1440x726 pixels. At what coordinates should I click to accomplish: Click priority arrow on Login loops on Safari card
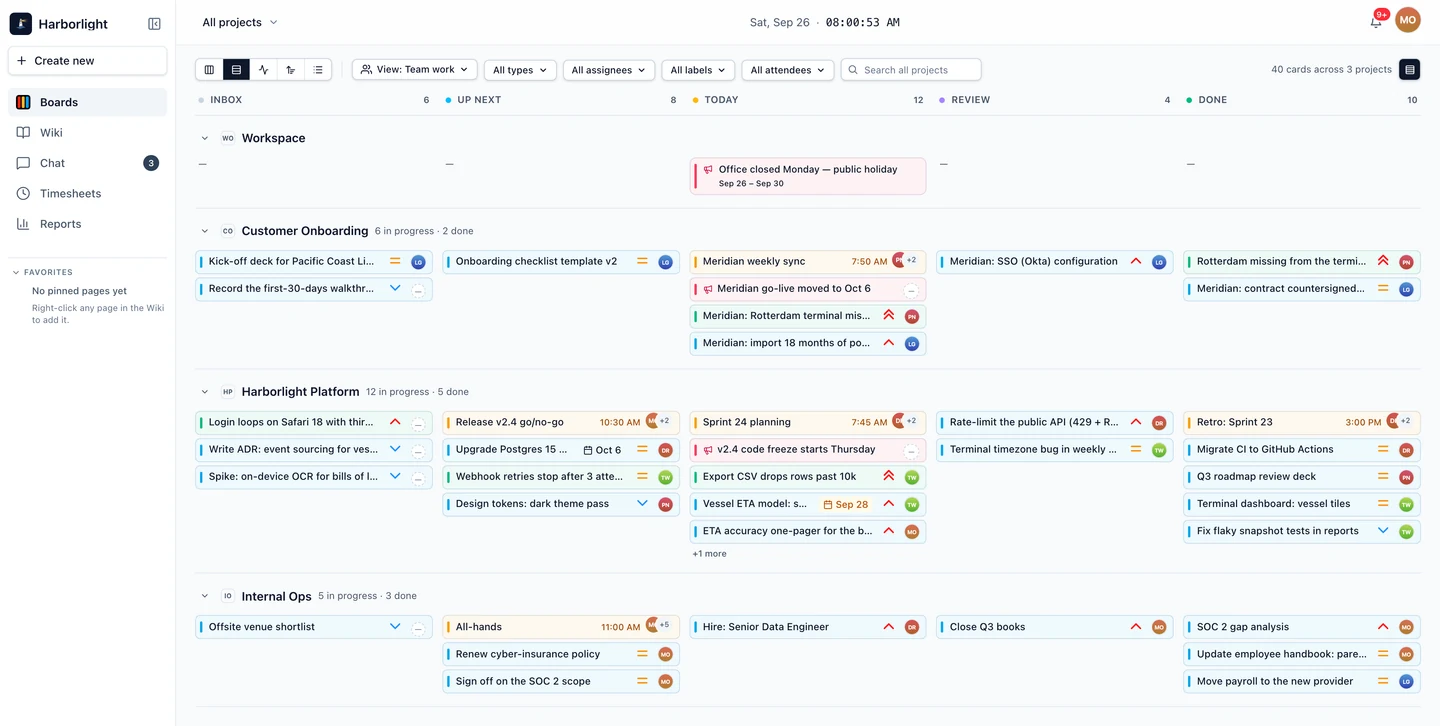395,422
